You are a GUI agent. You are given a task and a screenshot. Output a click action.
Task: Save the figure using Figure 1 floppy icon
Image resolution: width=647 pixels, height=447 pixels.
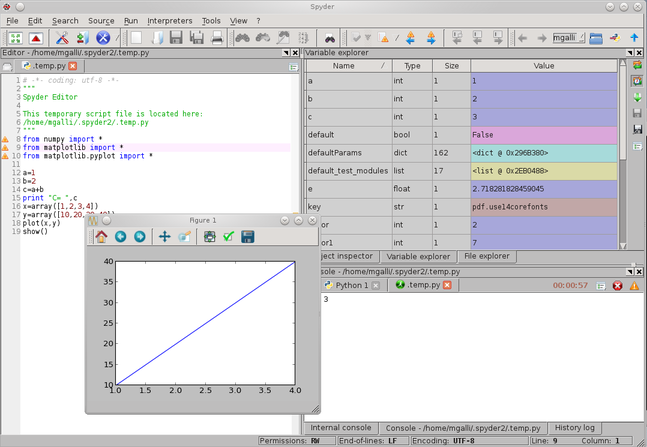[x=248, y=237]
